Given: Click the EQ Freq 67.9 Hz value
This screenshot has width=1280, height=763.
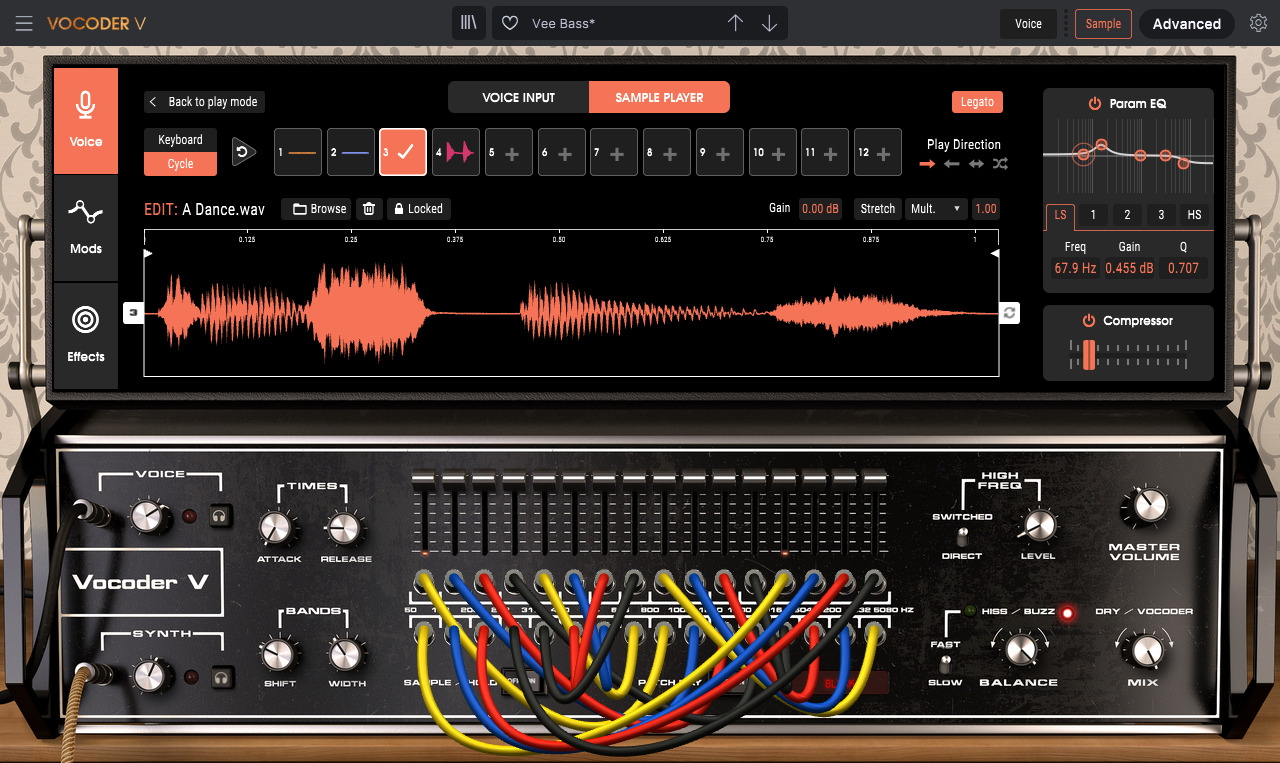Looking at the screenshot, I should click(x=1075, y=268).
